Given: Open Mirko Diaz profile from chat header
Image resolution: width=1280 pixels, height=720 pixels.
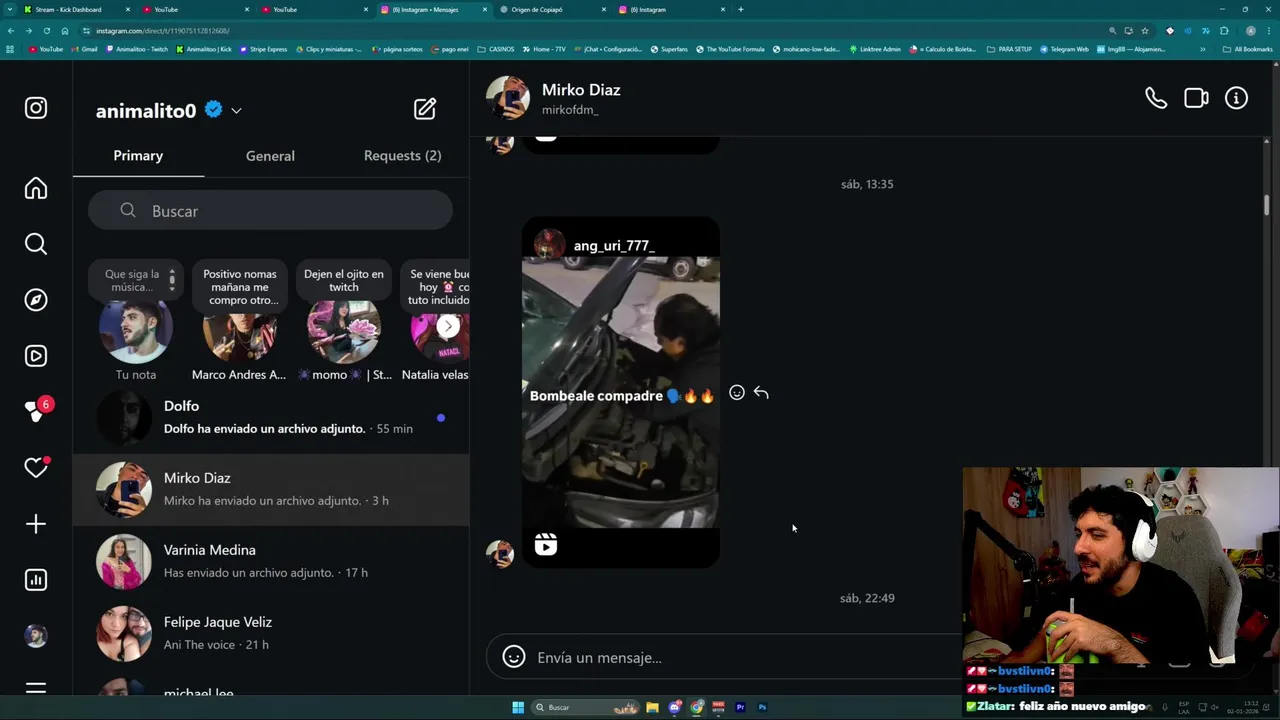Looking at the screenshot, I should 581,90.
